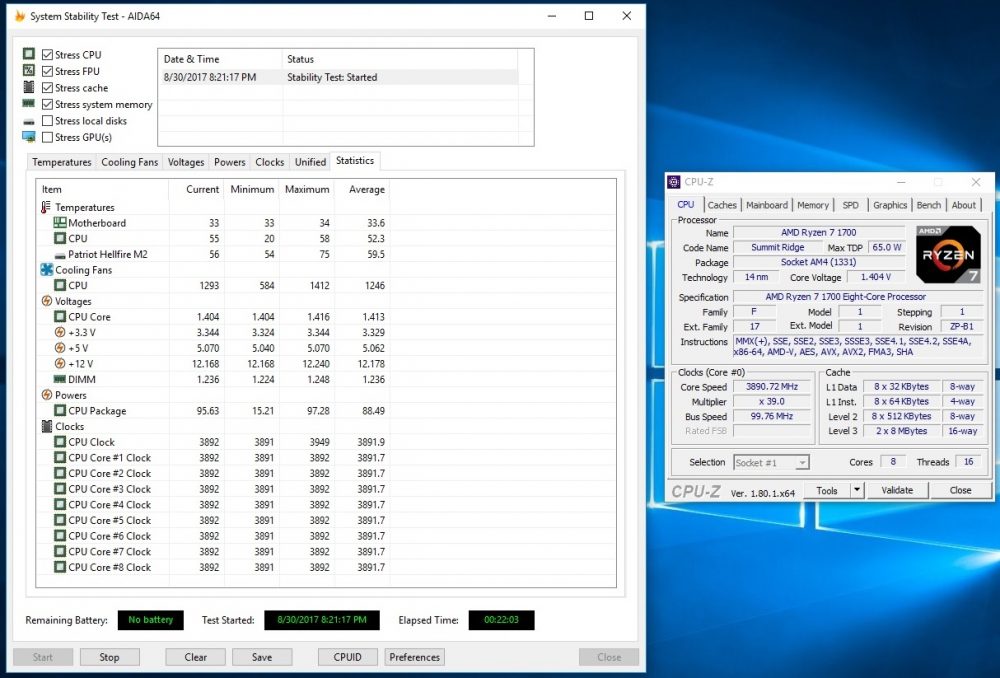Screen dimensions: 1000x678
Task: Open the Caches tab in CPU-Z
Action: tap(722, 205)
